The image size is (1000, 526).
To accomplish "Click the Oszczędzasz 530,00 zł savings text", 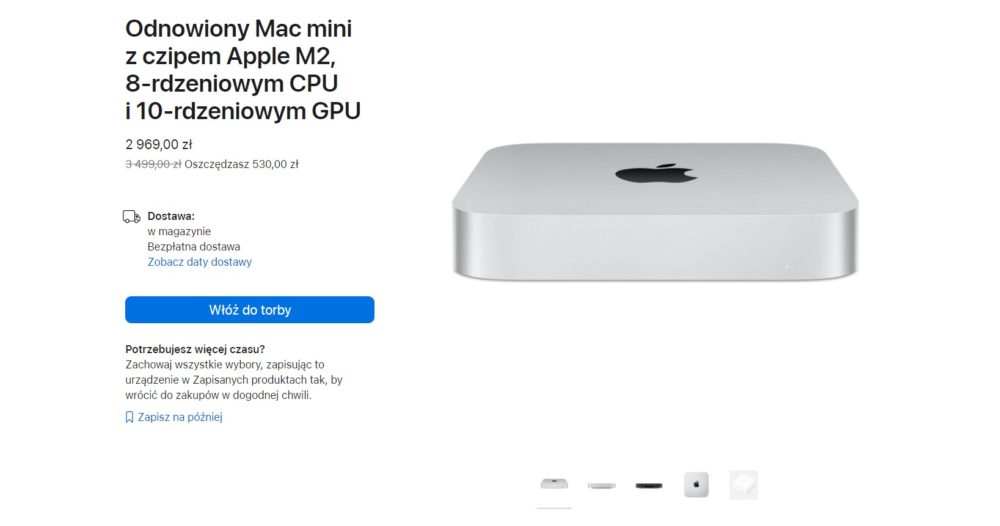I will click(241, 164).
